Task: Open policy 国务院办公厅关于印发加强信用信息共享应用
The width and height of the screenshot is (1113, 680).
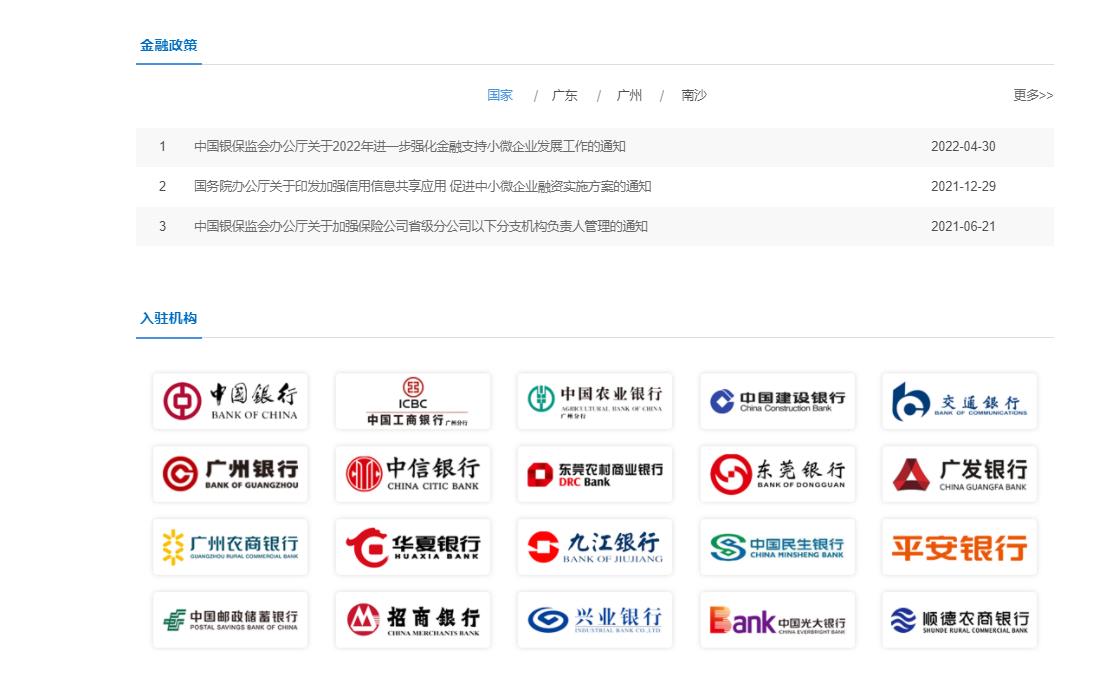Action: [422, 186]
